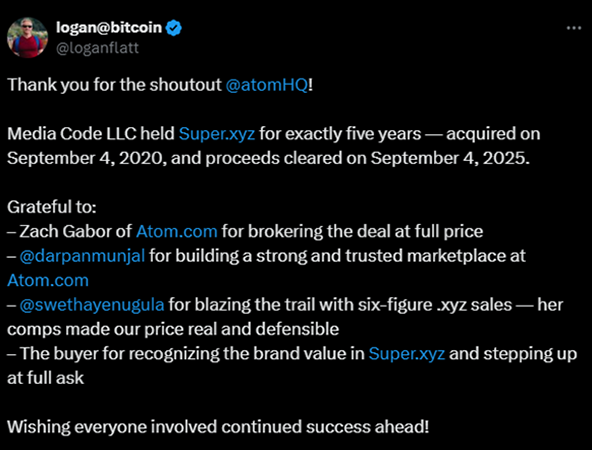Viewport: 592px width, 450px height.
Task: Click the 'September 4, 2020' date text
Action: click(x=85, y=158)
